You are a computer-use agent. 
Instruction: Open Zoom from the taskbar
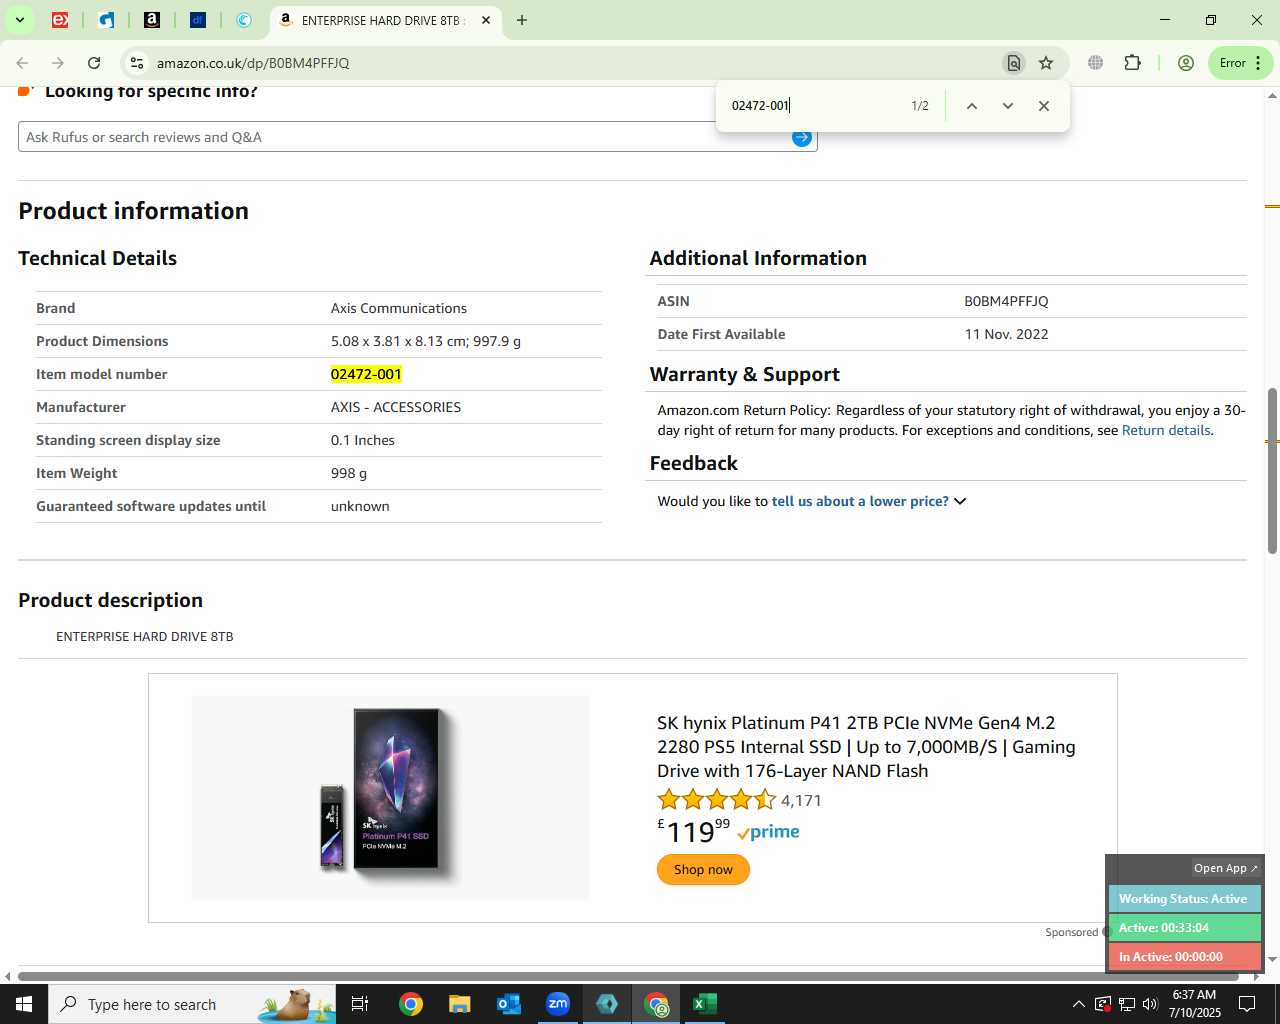557,1004
